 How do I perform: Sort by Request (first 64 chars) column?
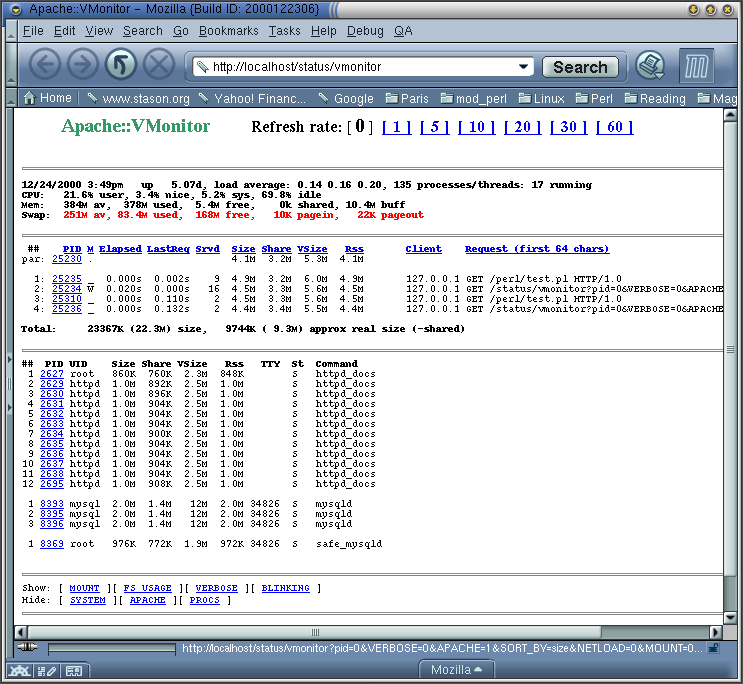click(x=537, y=249)
